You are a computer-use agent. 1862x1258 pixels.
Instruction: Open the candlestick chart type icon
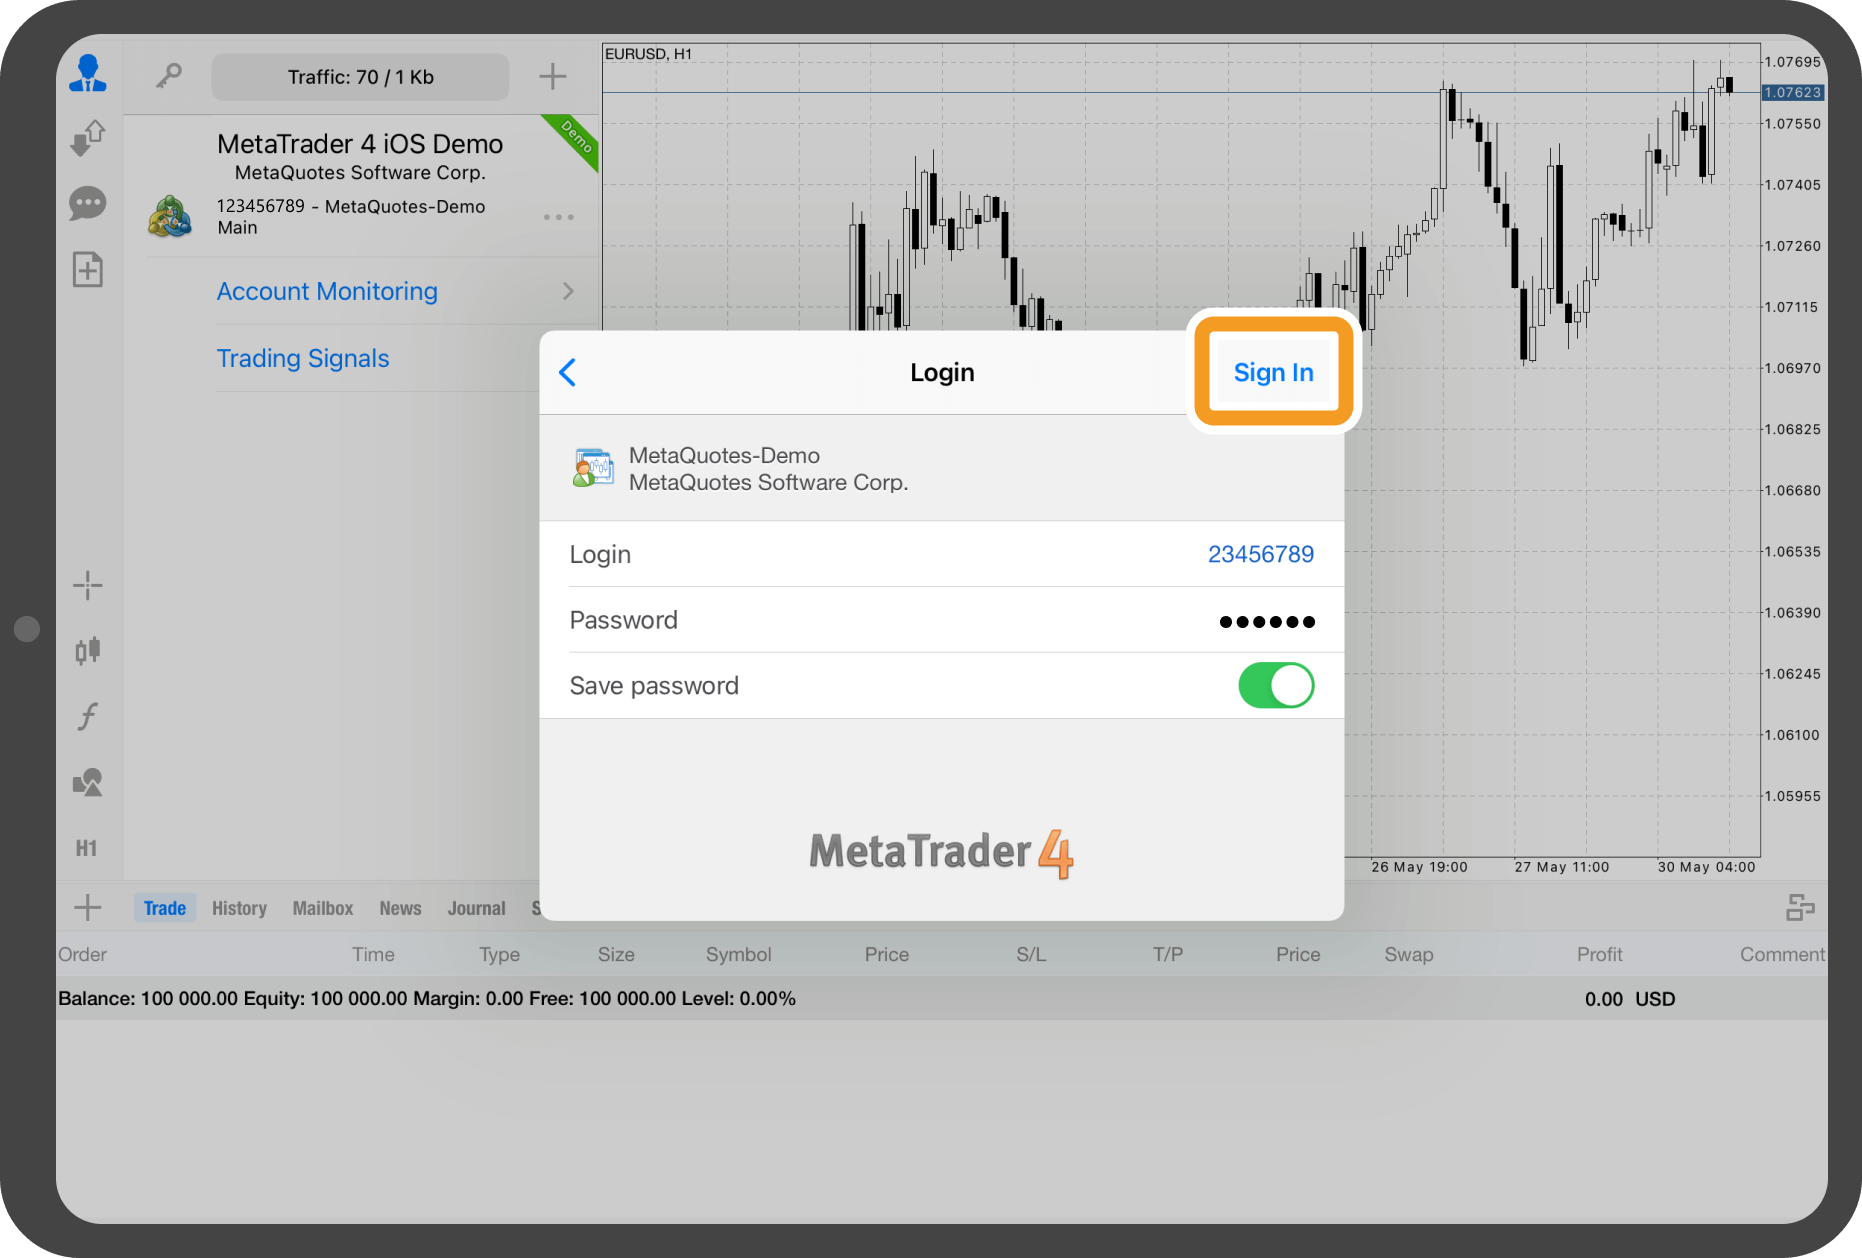click(x=88, y=651)
